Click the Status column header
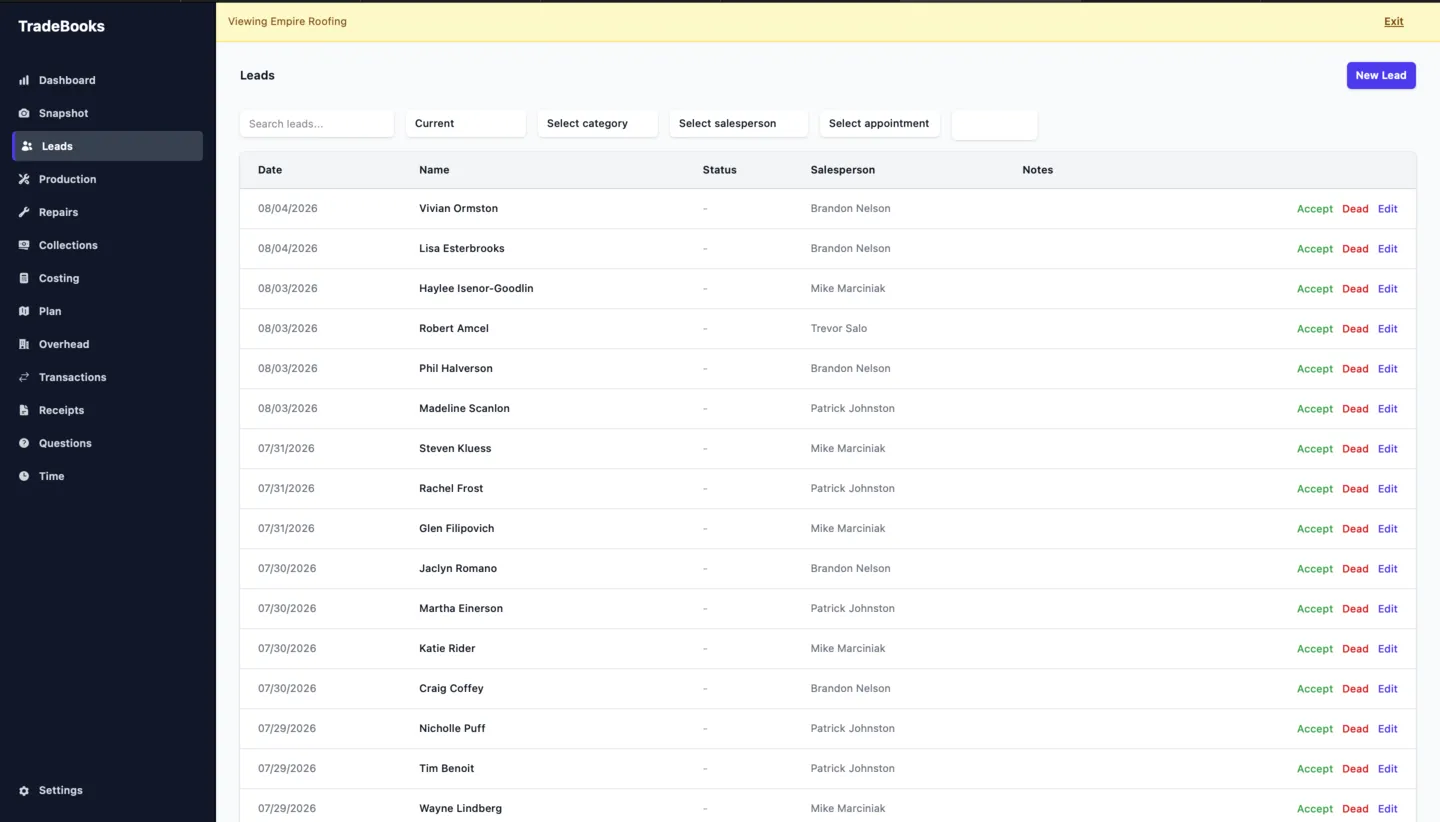This screenshot has height=822, width=1440. coord(720,170)
